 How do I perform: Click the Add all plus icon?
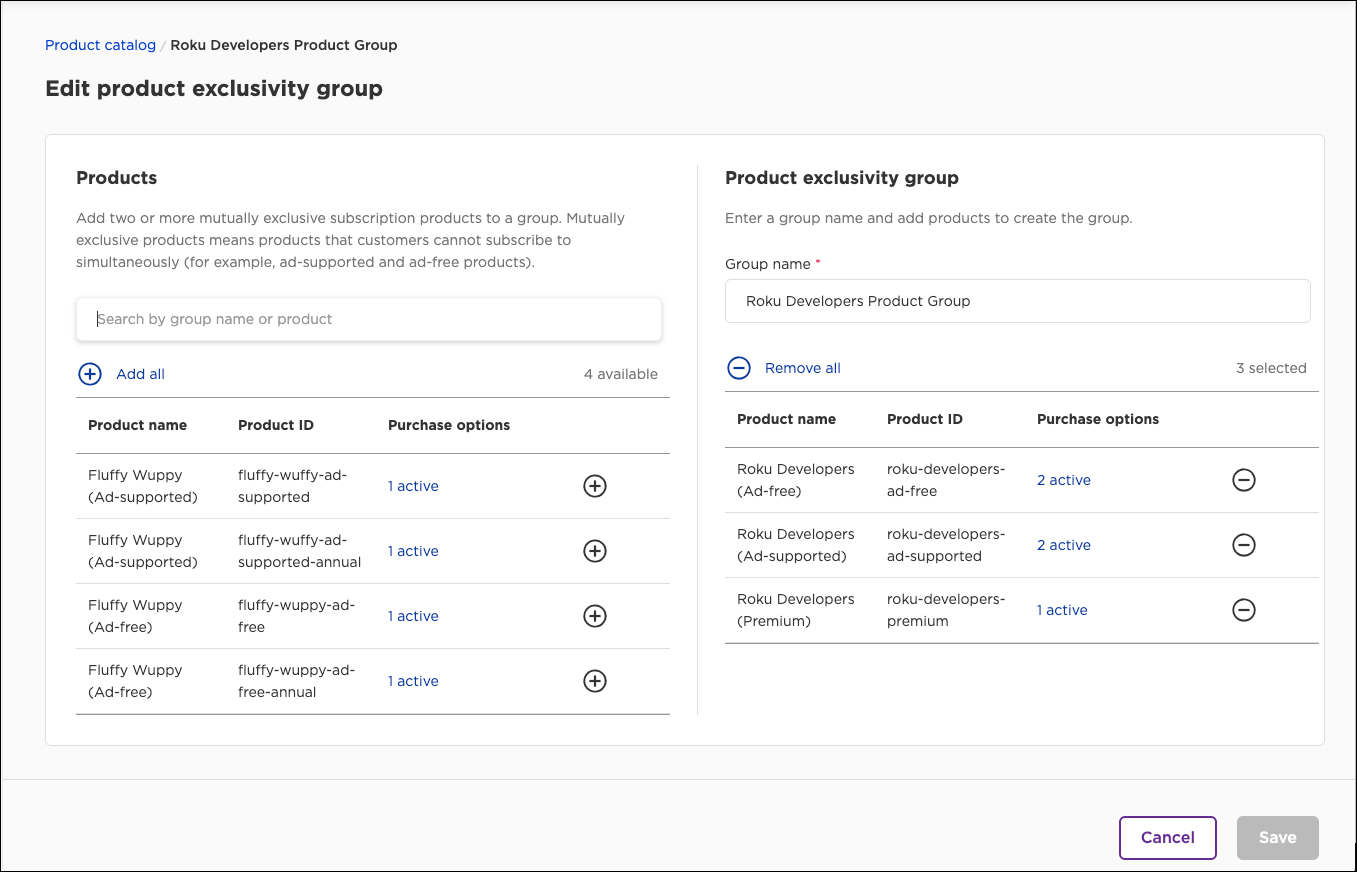click(x=90, y=374)
